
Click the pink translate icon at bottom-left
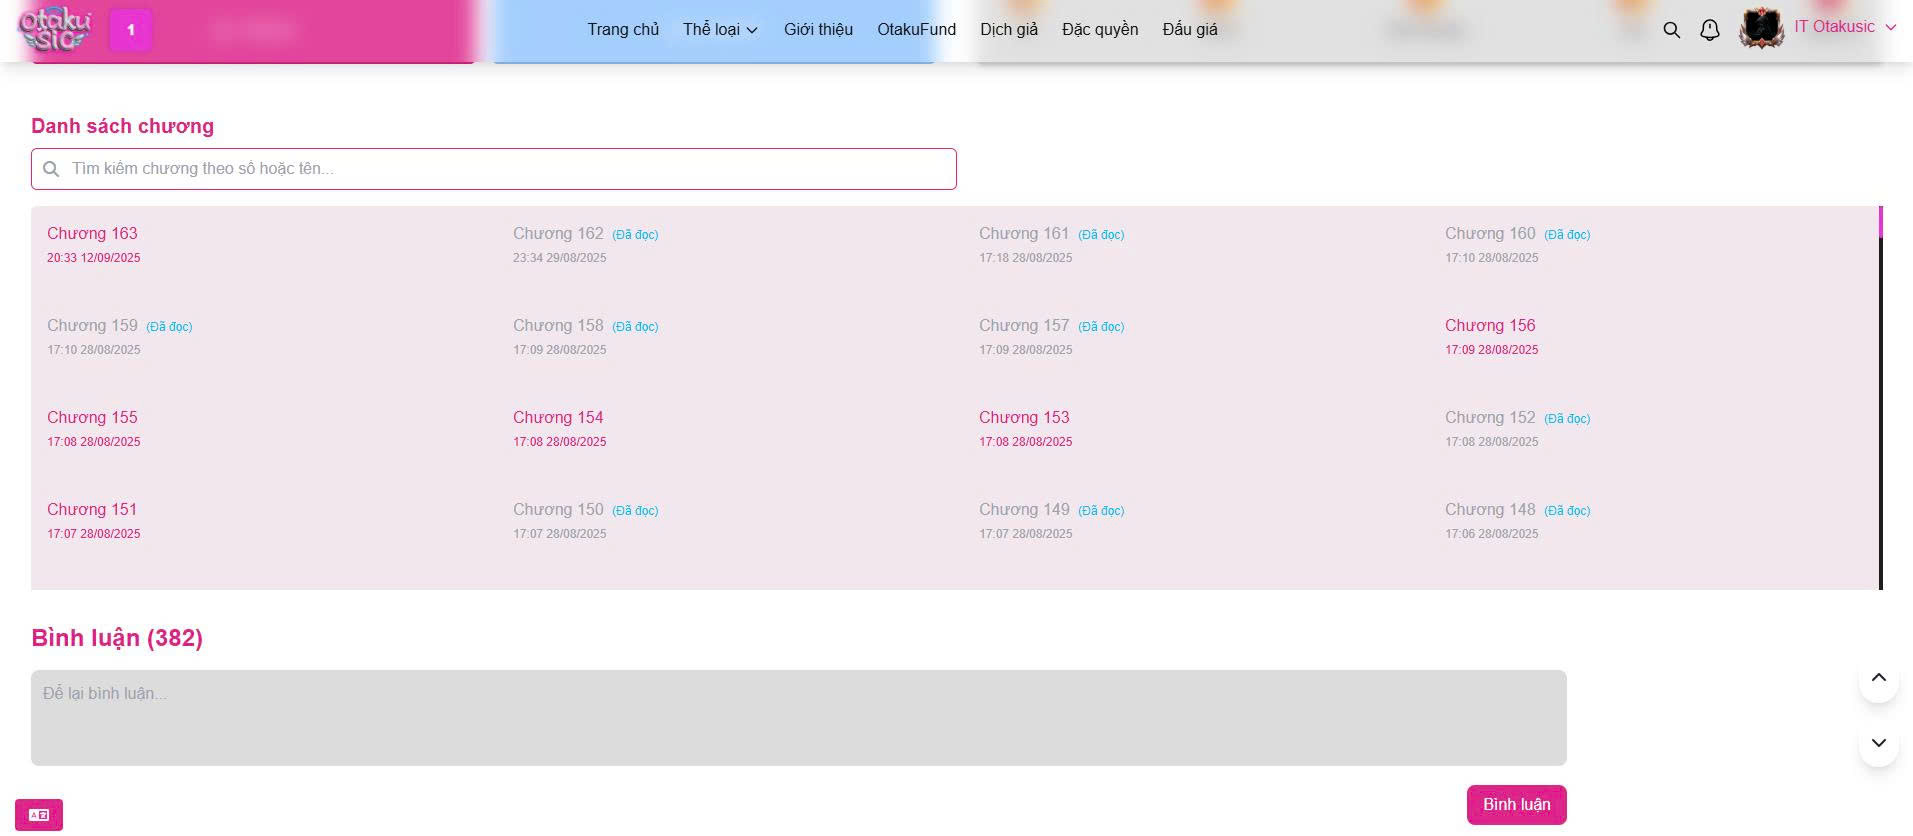(x=39, y=814)
